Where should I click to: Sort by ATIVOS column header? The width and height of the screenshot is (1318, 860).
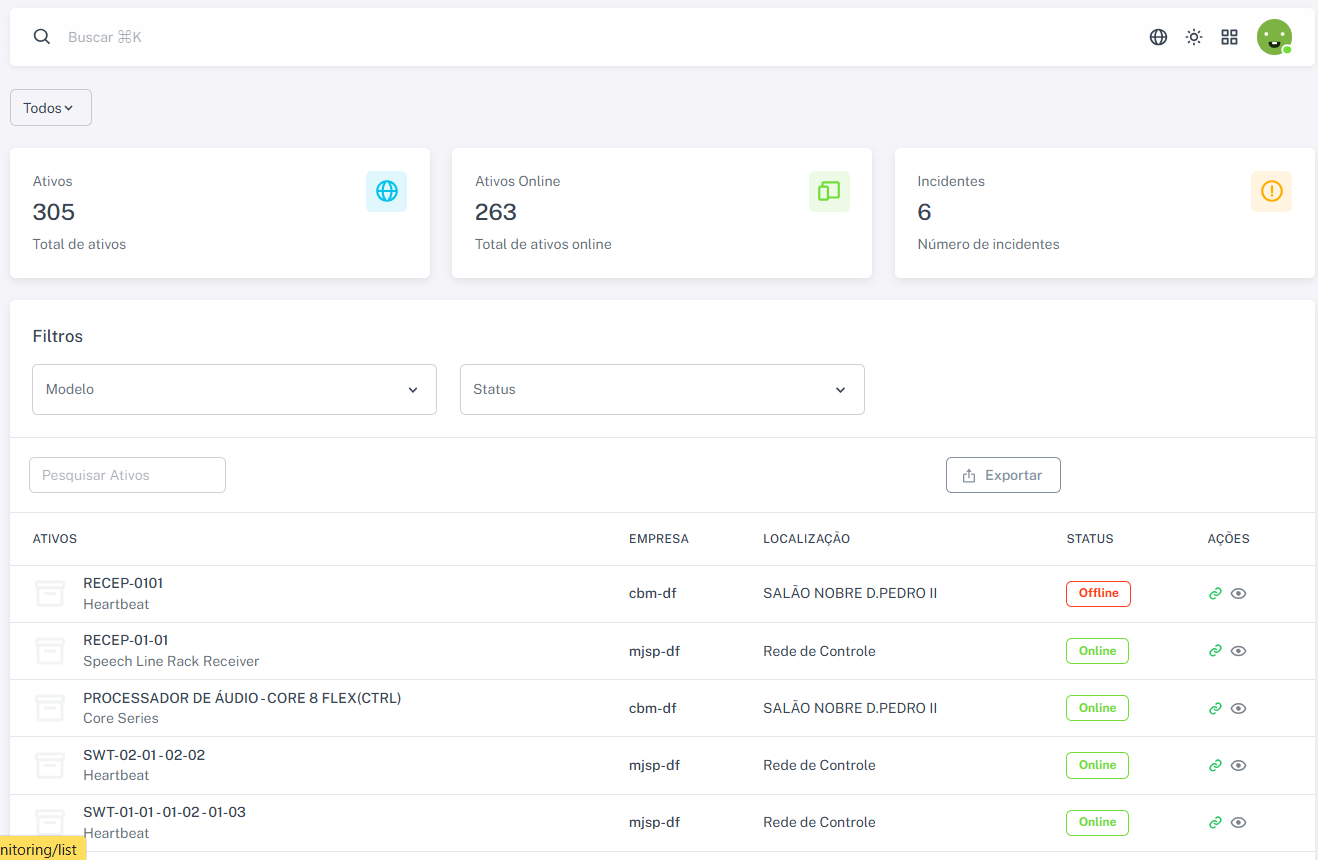point(55,539)
